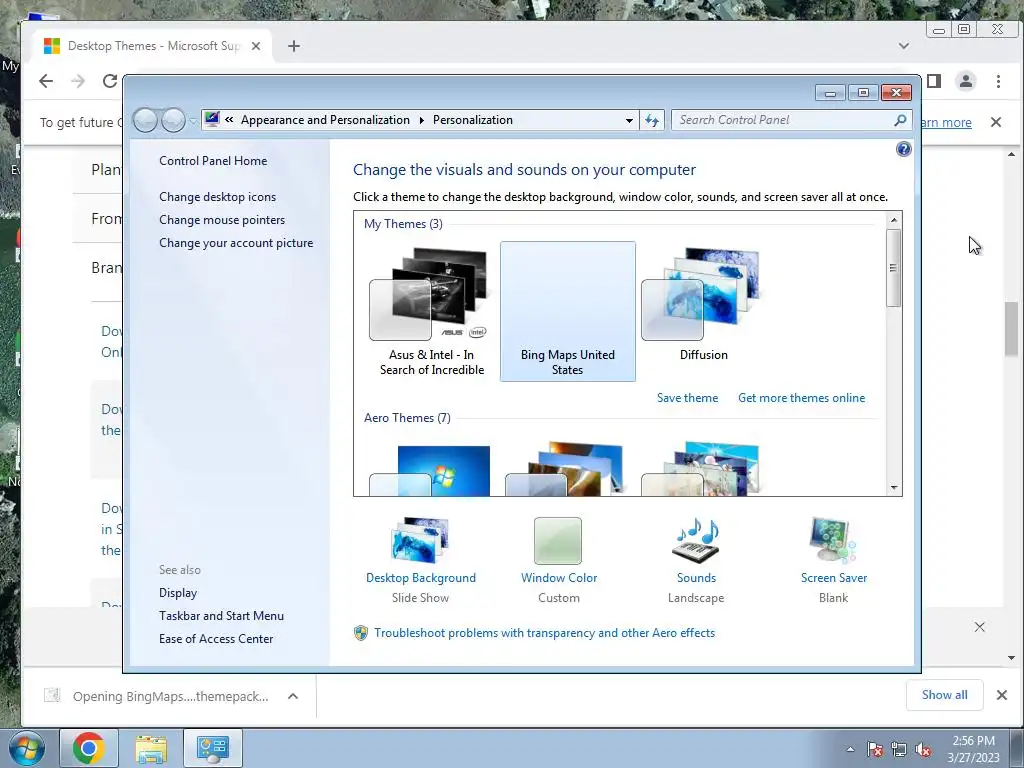The height and width of the screenshot is (768, 1024).
Task: Open Desktop Background slide show settings
Action: [x=421, y=560]
